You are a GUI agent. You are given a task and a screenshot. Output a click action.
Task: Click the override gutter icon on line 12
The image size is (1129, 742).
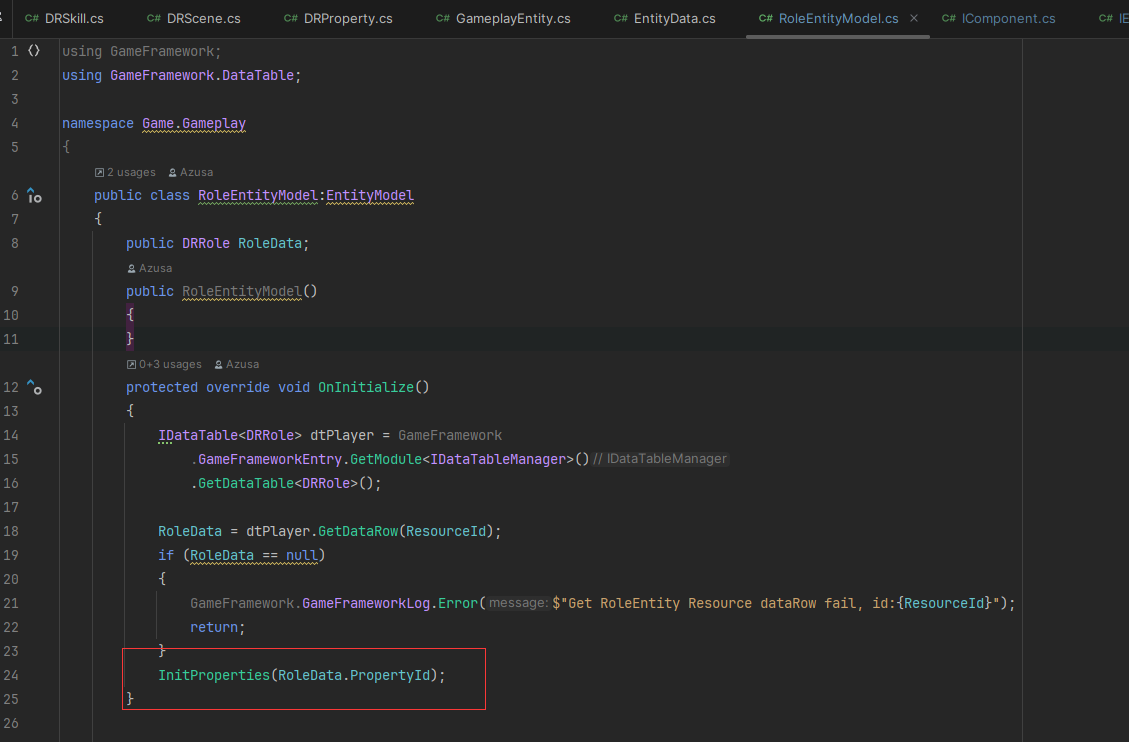click(34, 387)
